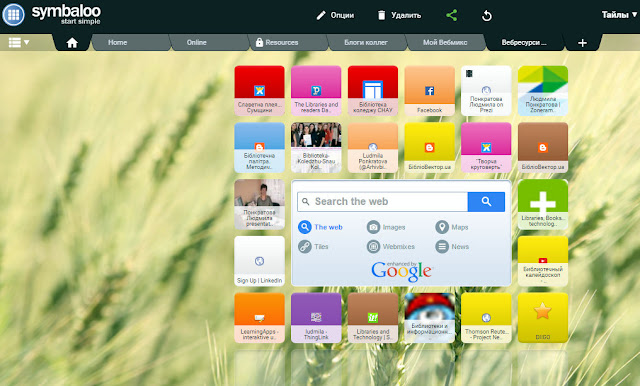Open Libraries and Technology Scoop.it tile
Screen dimensions: 640x386
373,317
